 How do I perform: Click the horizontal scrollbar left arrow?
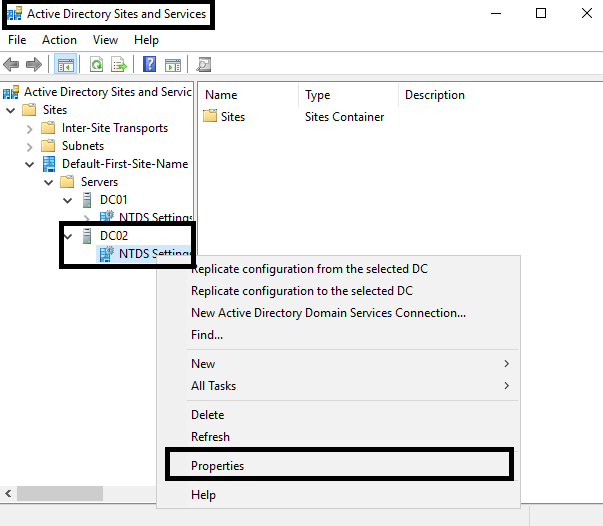pos(8,493)
